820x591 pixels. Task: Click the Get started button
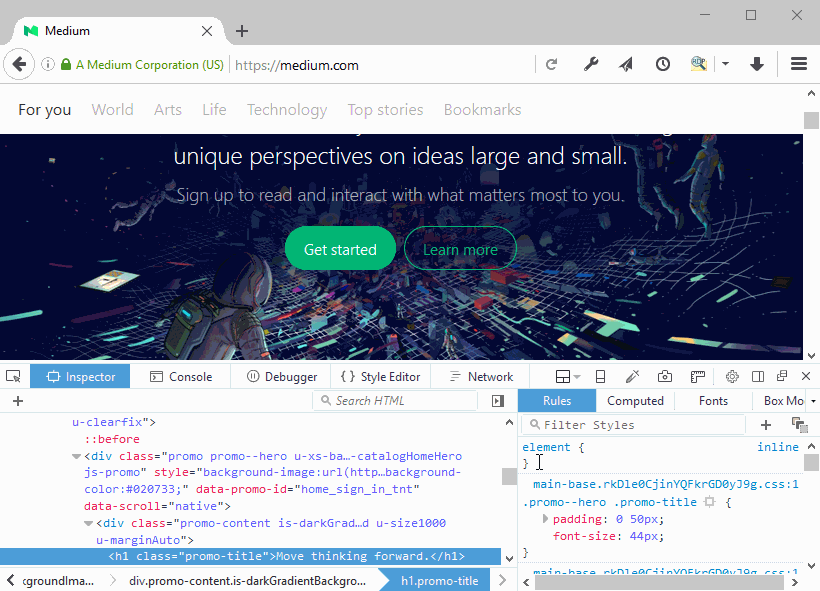coord(340,249)
